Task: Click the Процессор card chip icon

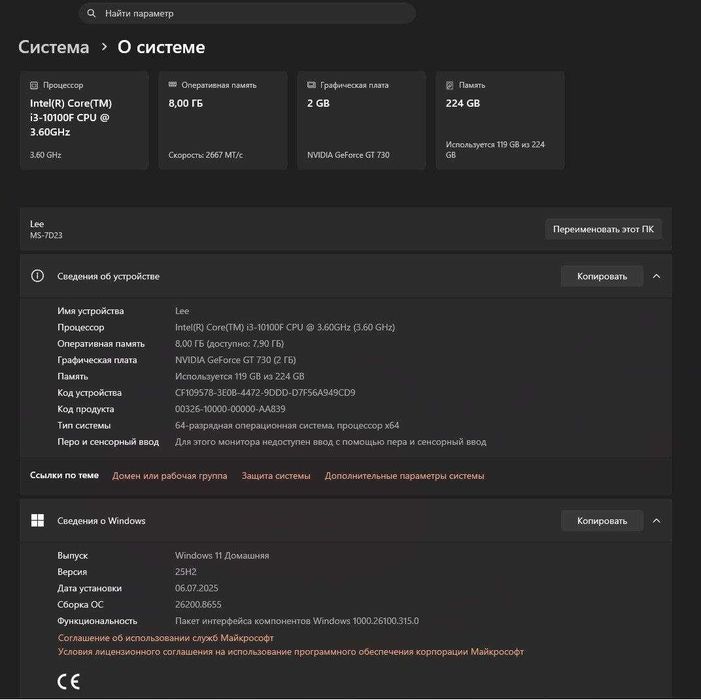Action: (34, 85)
